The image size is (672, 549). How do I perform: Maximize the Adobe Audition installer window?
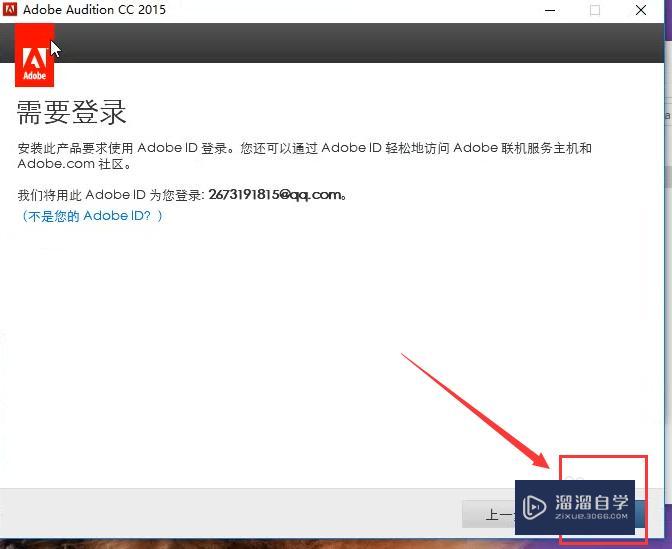pyautogui.click(x=595, y=10)
